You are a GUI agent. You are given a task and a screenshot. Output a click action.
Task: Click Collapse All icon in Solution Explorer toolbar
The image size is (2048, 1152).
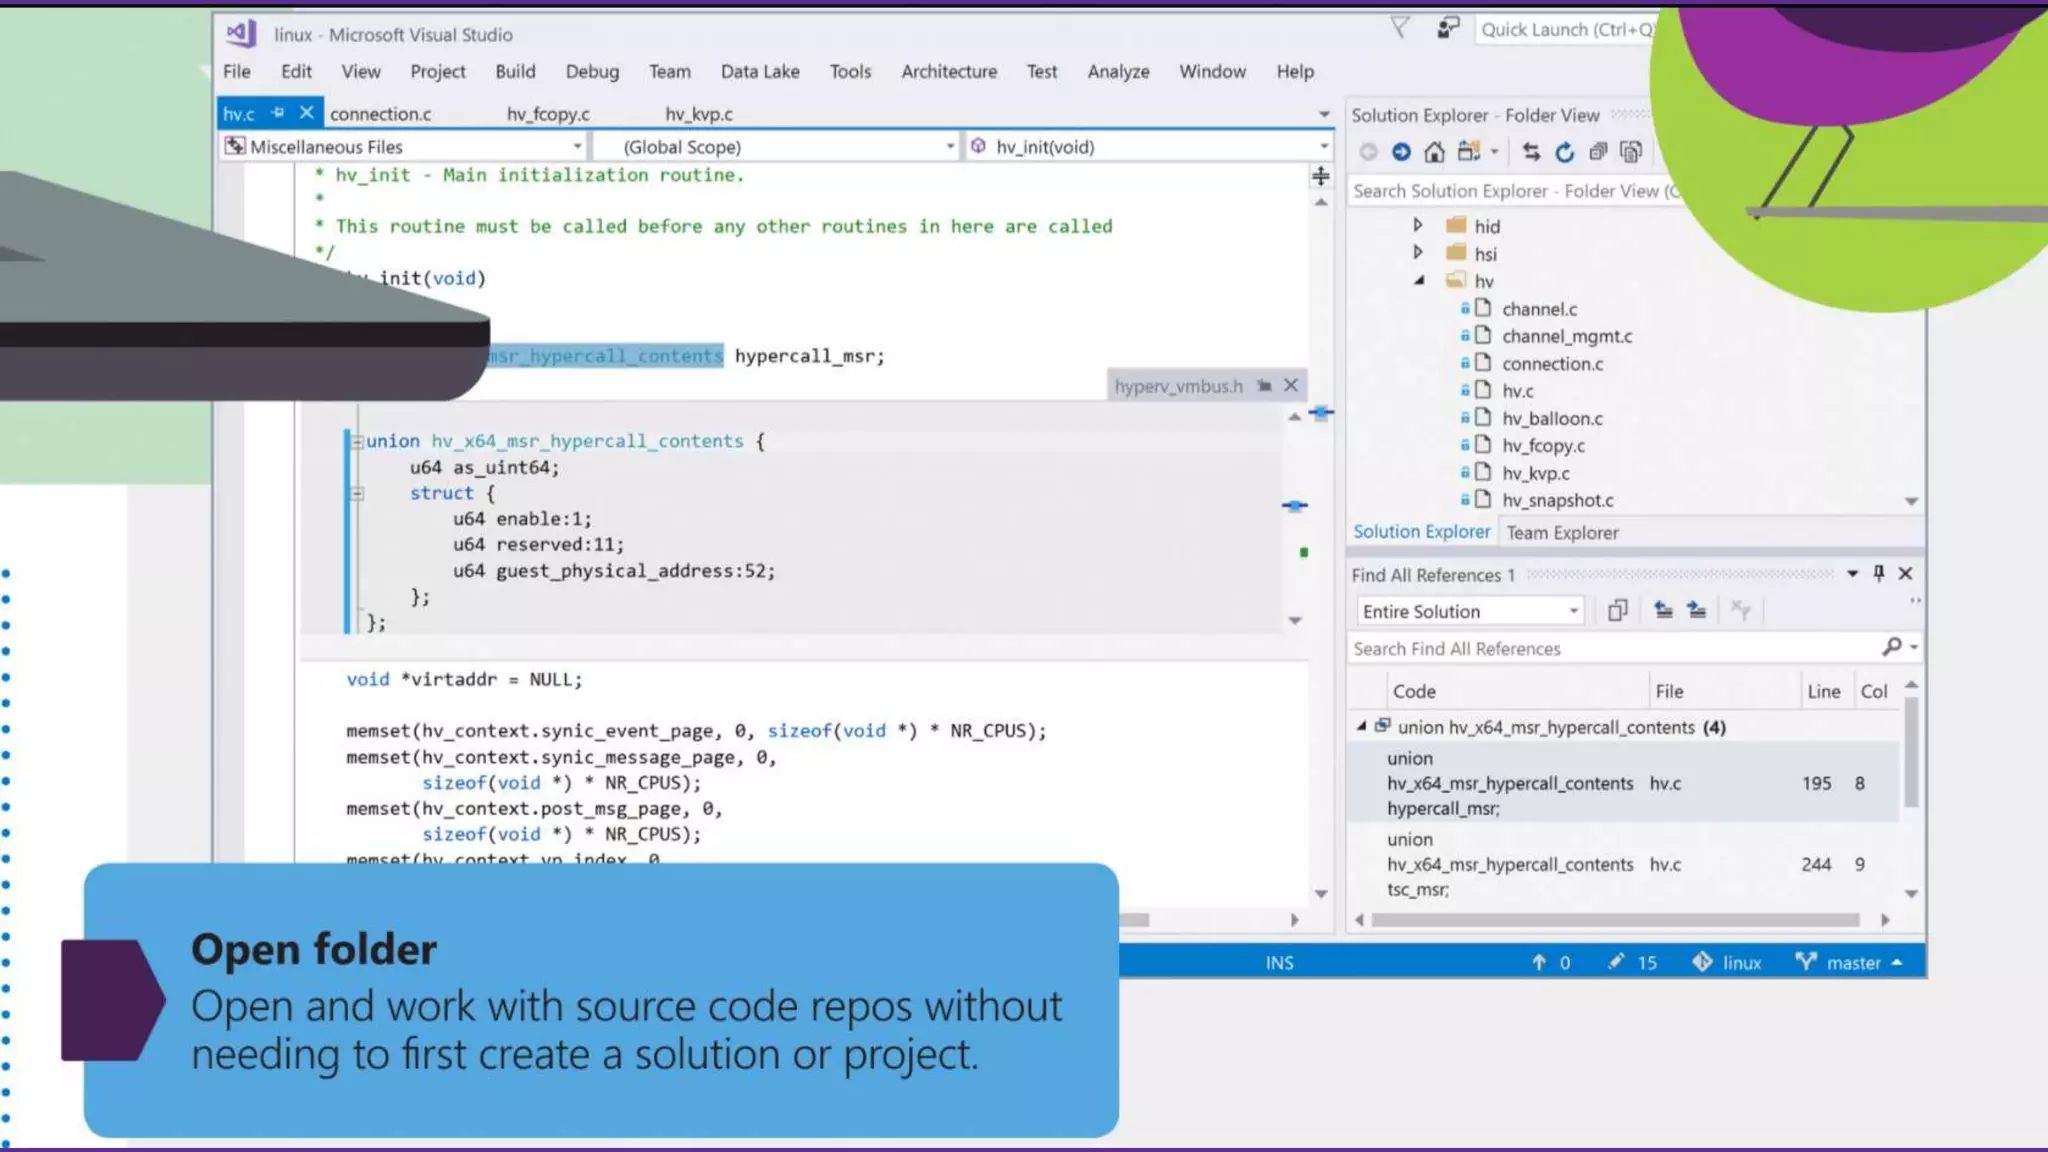pyautogui.click(x=1598, y=152)
